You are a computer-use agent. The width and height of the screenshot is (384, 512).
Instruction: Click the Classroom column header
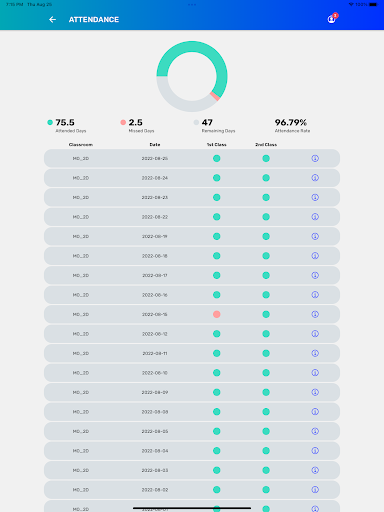81,145
